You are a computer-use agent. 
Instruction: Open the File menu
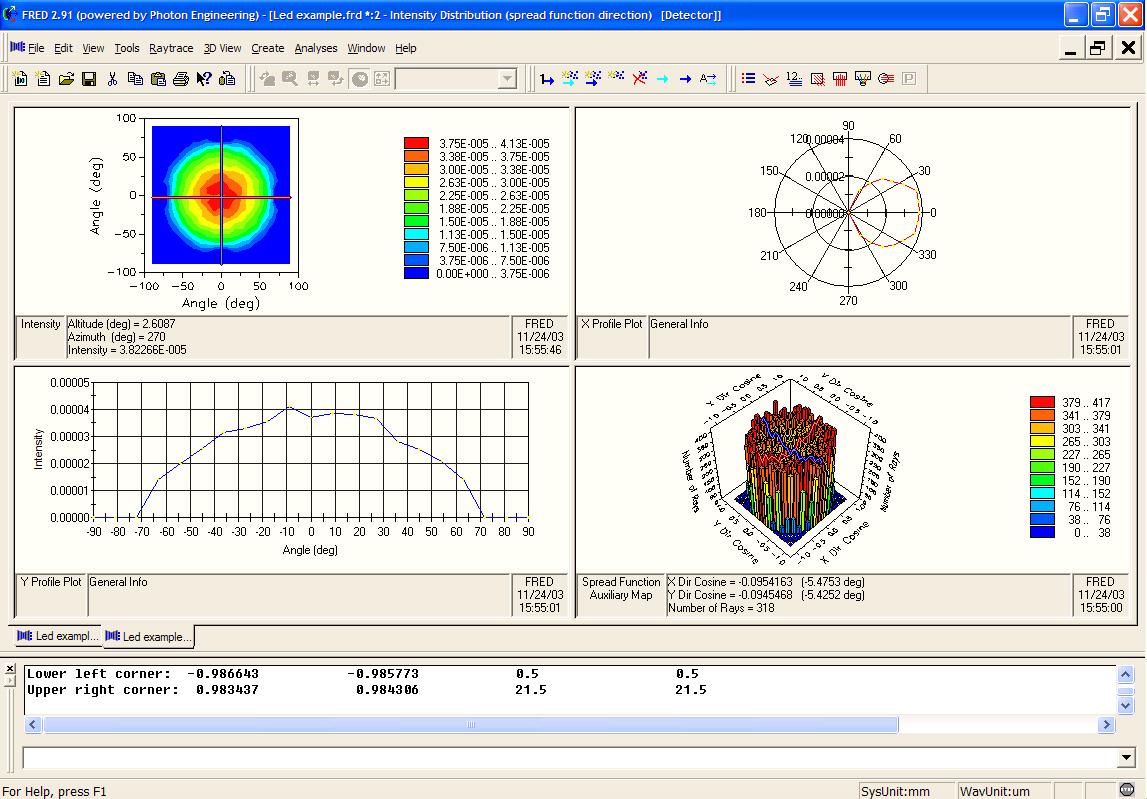click(x=36, y=48)
